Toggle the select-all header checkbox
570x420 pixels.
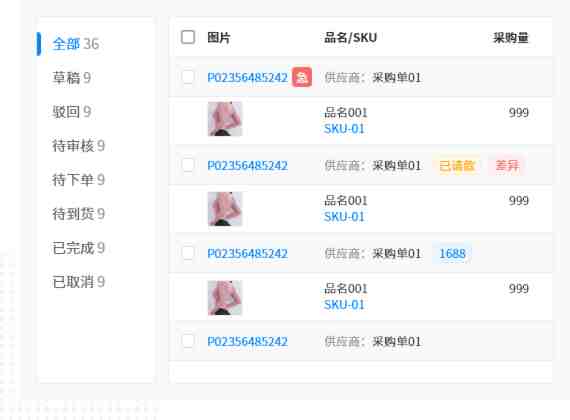coord(188,37)
